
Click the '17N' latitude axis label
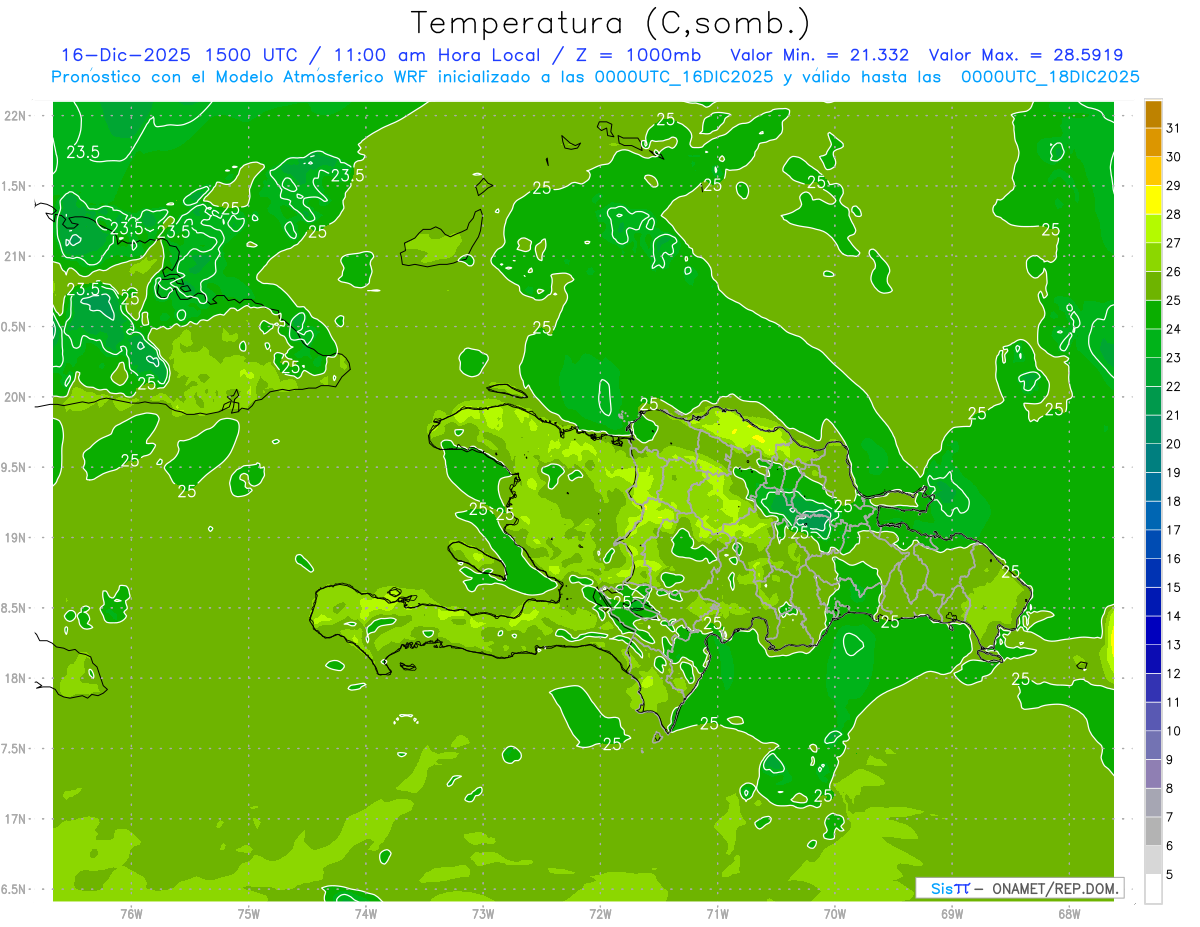15,820
